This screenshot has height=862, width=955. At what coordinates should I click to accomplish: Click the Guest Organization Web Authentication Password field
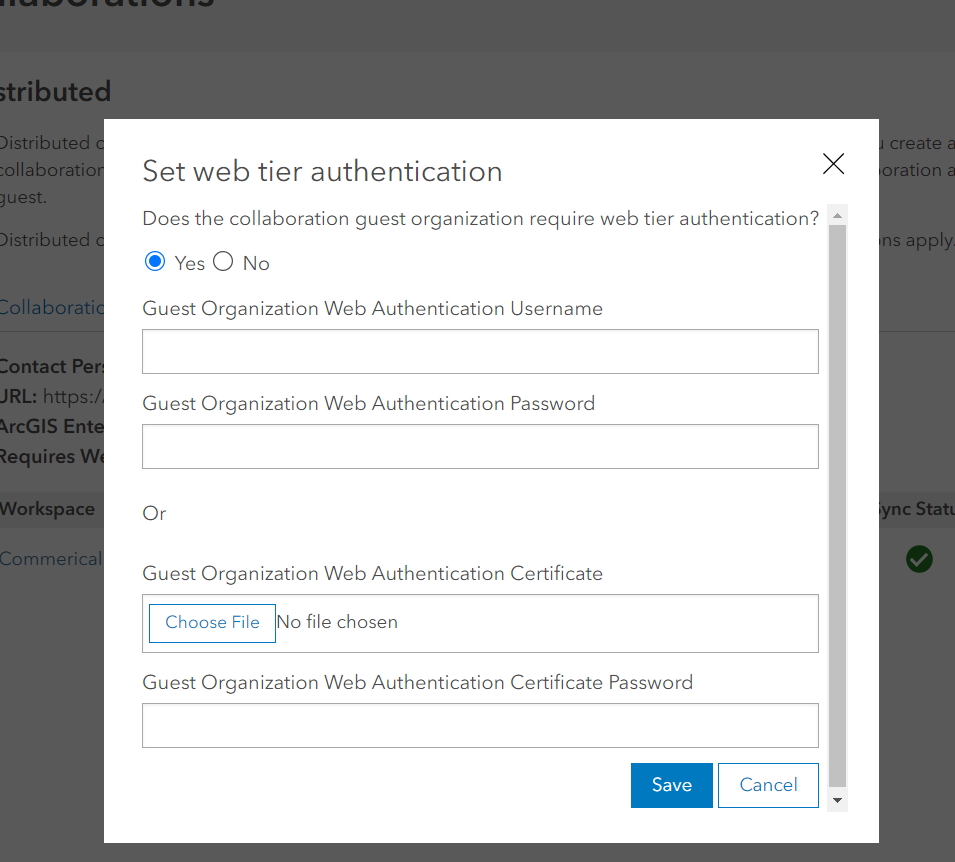click(479, 446)
